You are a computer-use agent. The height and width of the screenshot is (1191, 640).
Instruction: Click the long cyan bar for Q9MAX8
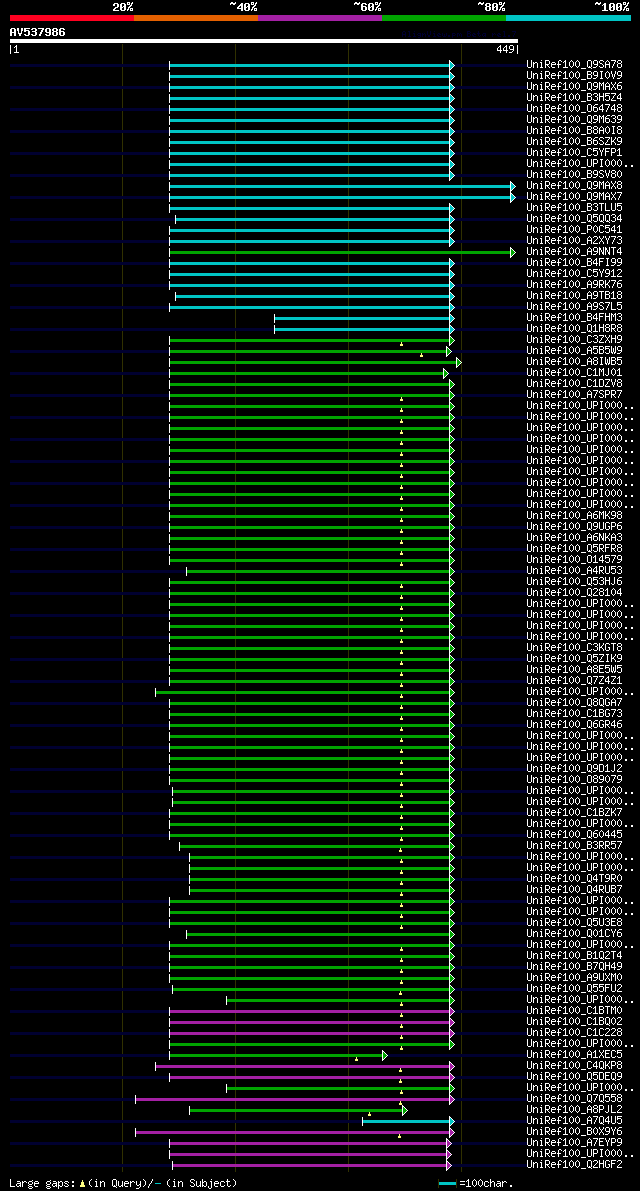tap(341, 186)
